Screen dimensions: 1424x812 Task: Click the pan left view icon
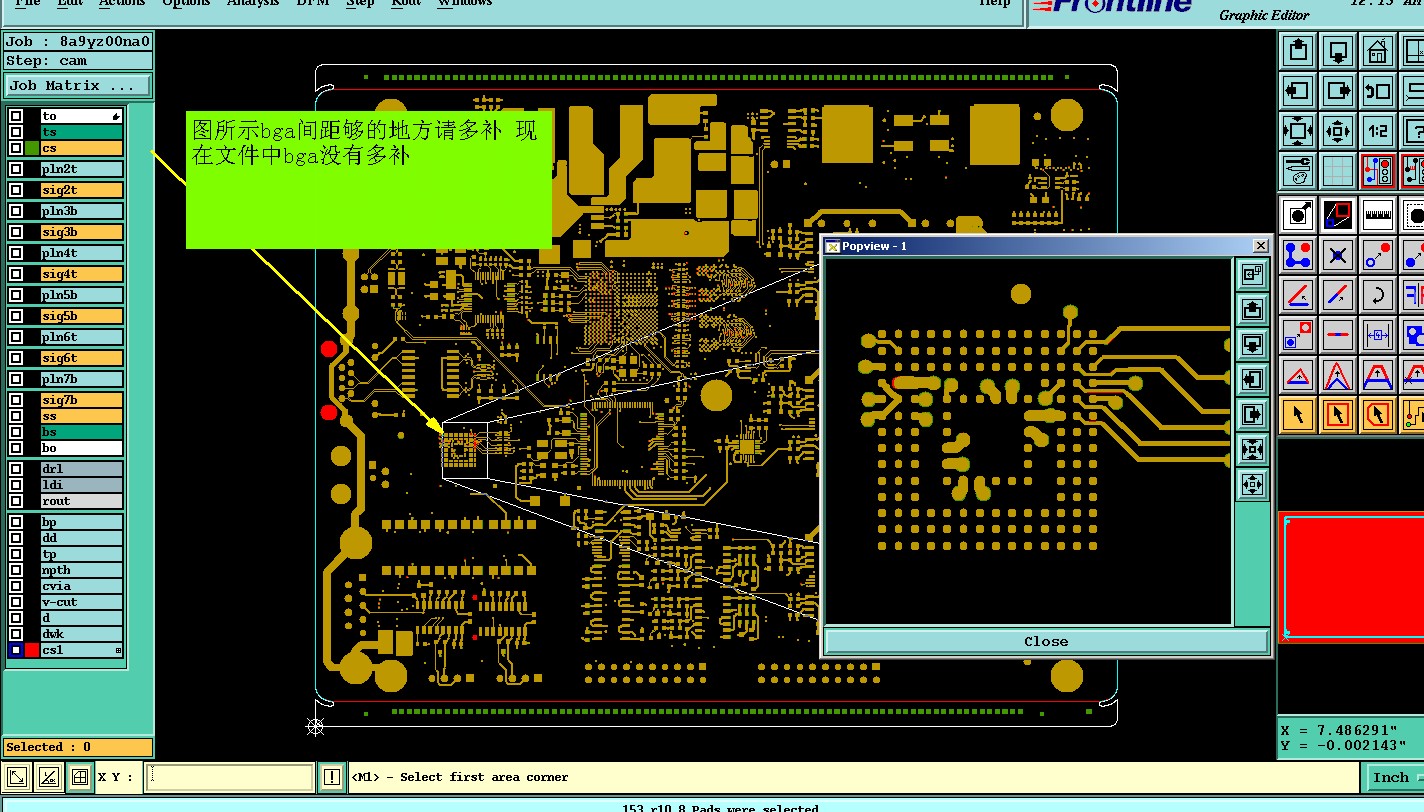[x=1298, y=90]
